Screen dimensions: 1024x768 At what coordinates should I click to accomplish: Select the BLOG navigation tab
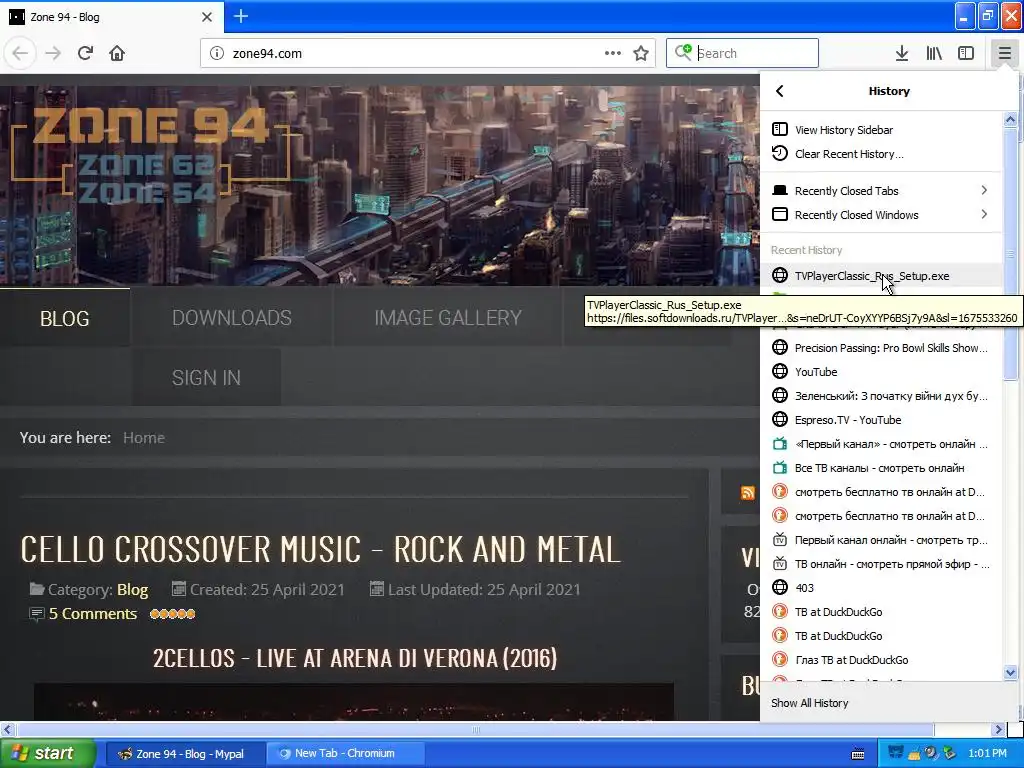pyautogui.click(x=65, y=318)
